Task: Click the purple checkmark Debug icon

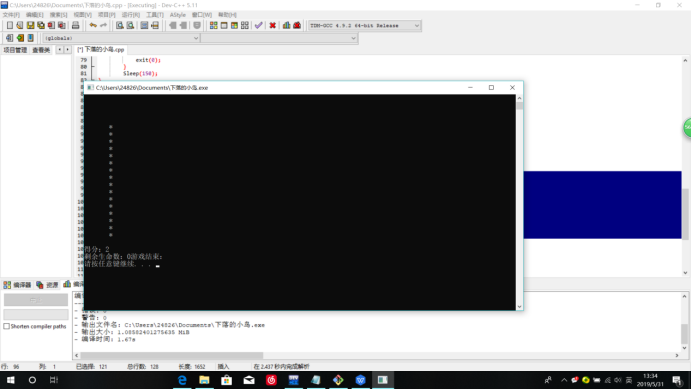Action: pyautogui.click(x=259, y=26)
